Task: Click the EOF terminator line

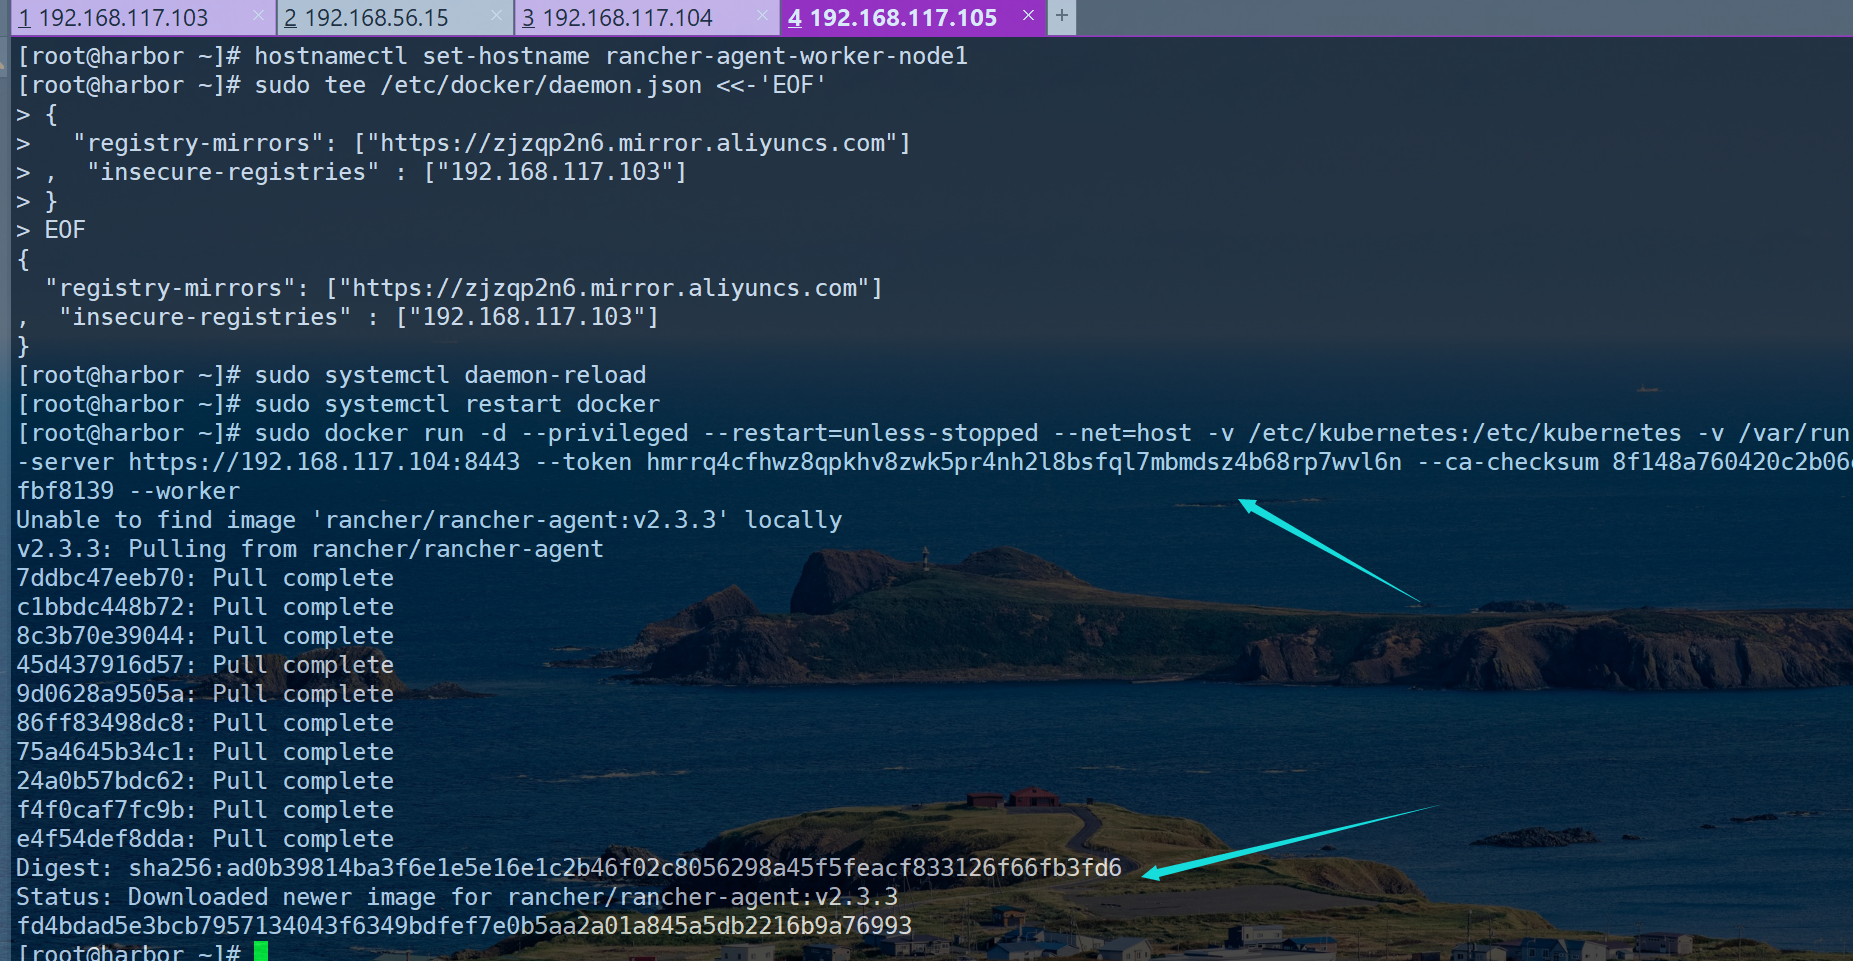Action: point(51,230)
